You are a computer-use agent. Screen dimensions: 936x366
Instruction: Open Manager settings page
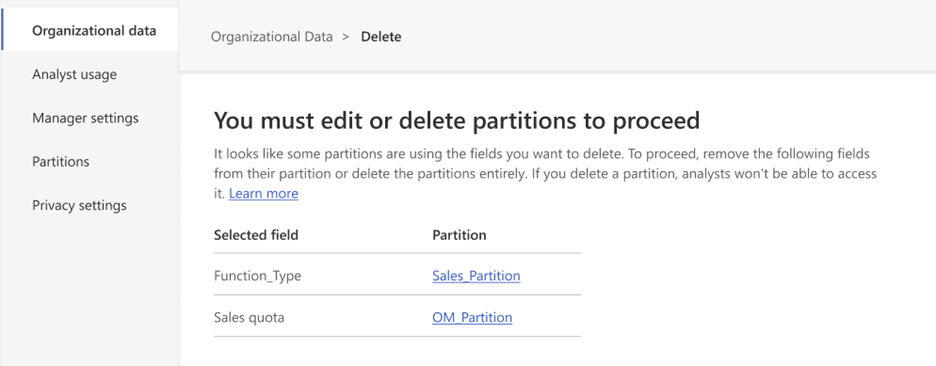pyautogui.click(x=85, y=118)
